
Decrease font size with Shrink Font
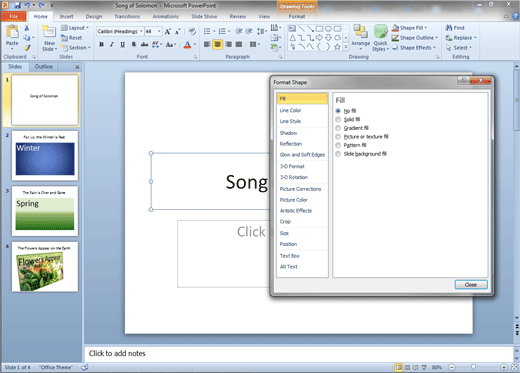(178, 32)
